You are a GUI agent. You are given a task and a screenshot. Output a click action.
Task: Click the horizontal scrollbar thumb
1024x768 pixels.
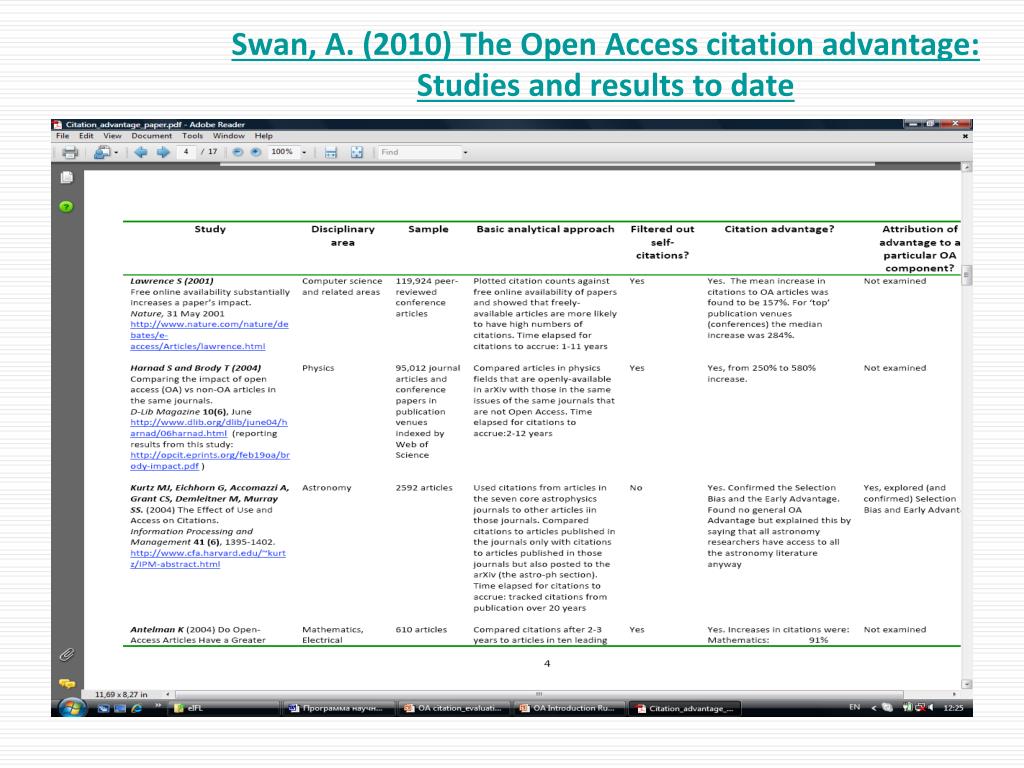tap(539, 694)
